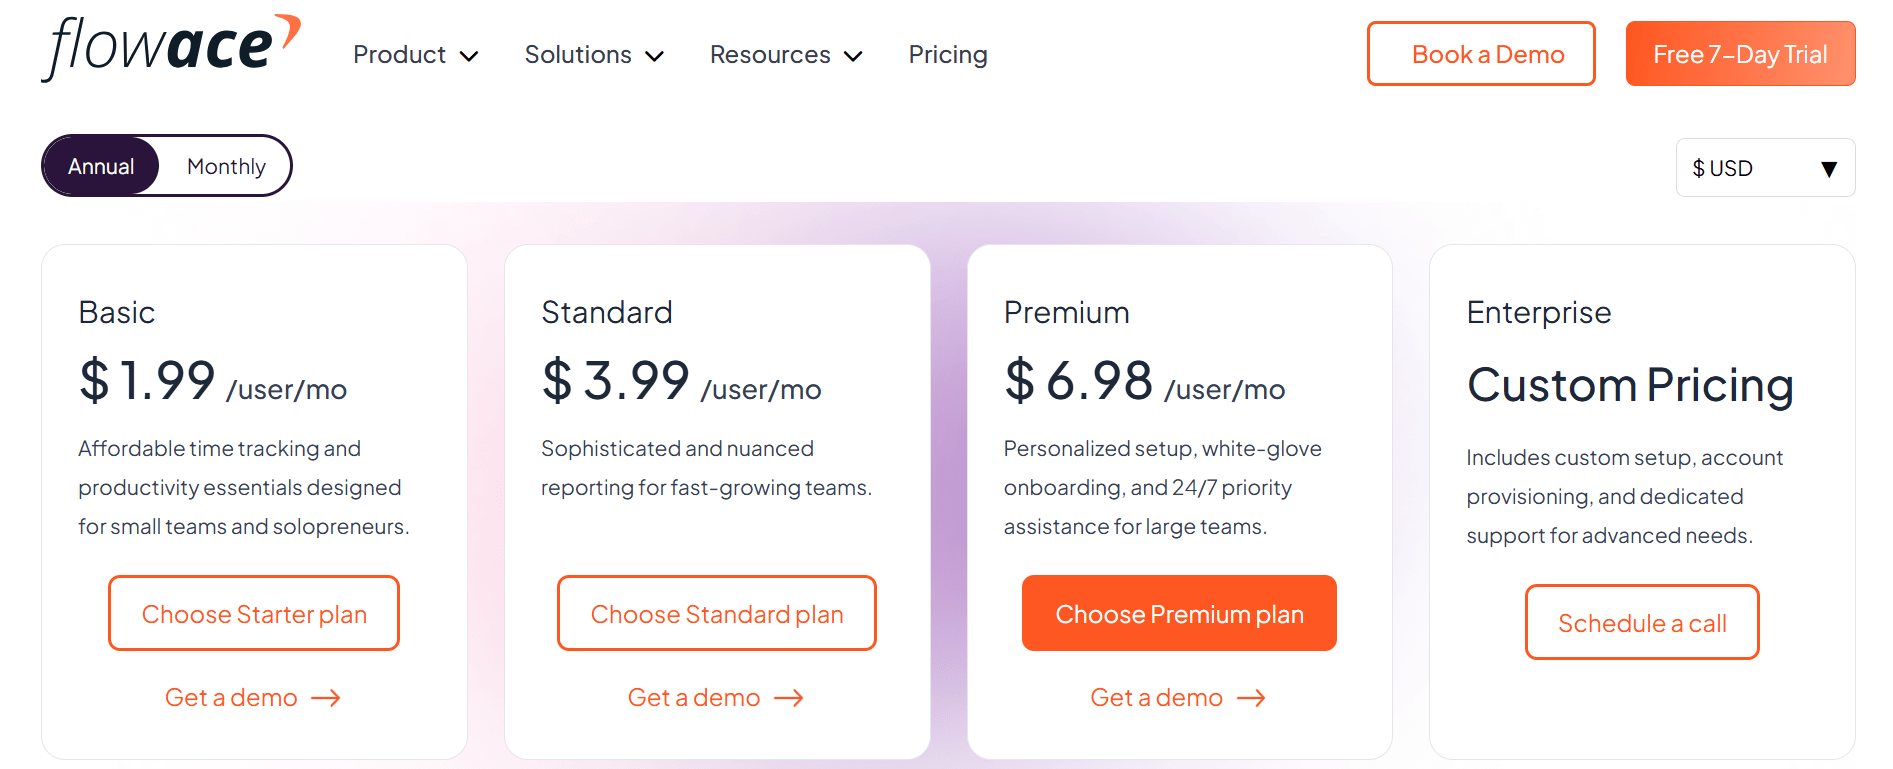Viewport: 1893px width, 769px height.
Task: Open the Resources dropdown chevron
Action: 853,56
